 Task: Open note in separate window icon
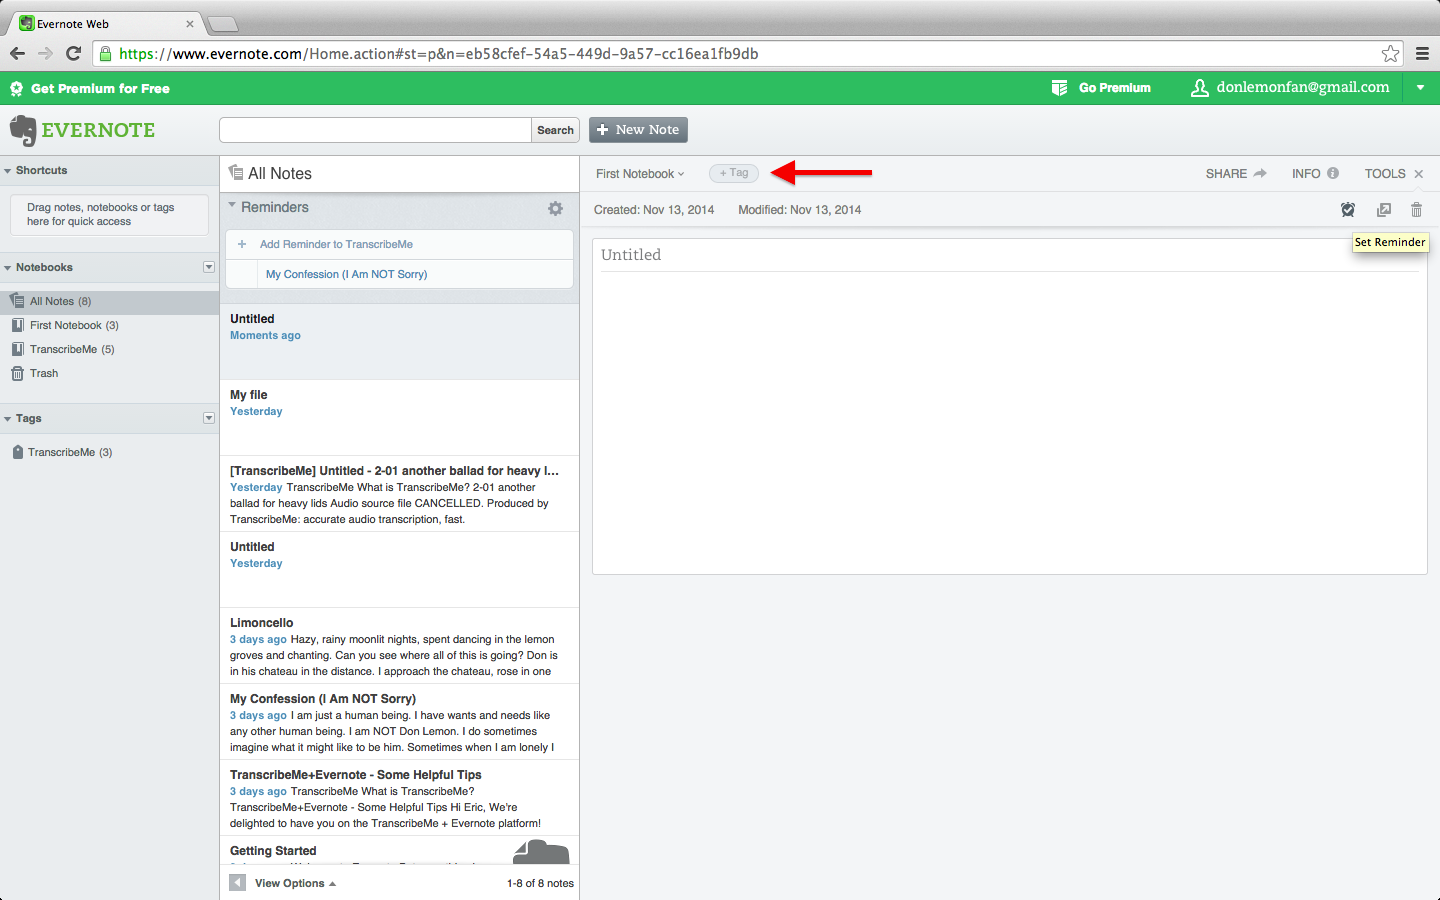point(1384,210)
